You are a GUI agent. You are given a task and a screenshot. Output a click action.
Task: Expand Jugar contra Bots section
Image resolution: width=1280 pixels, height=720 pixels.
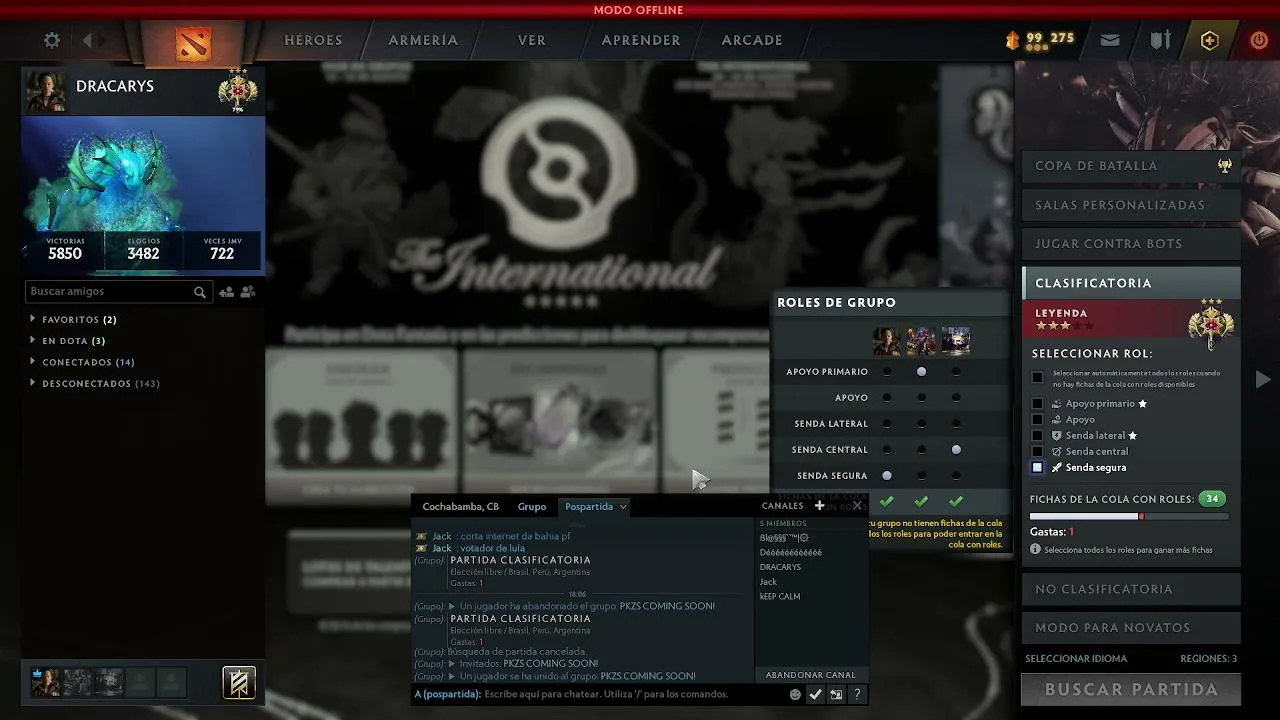tap(1131, 244)
